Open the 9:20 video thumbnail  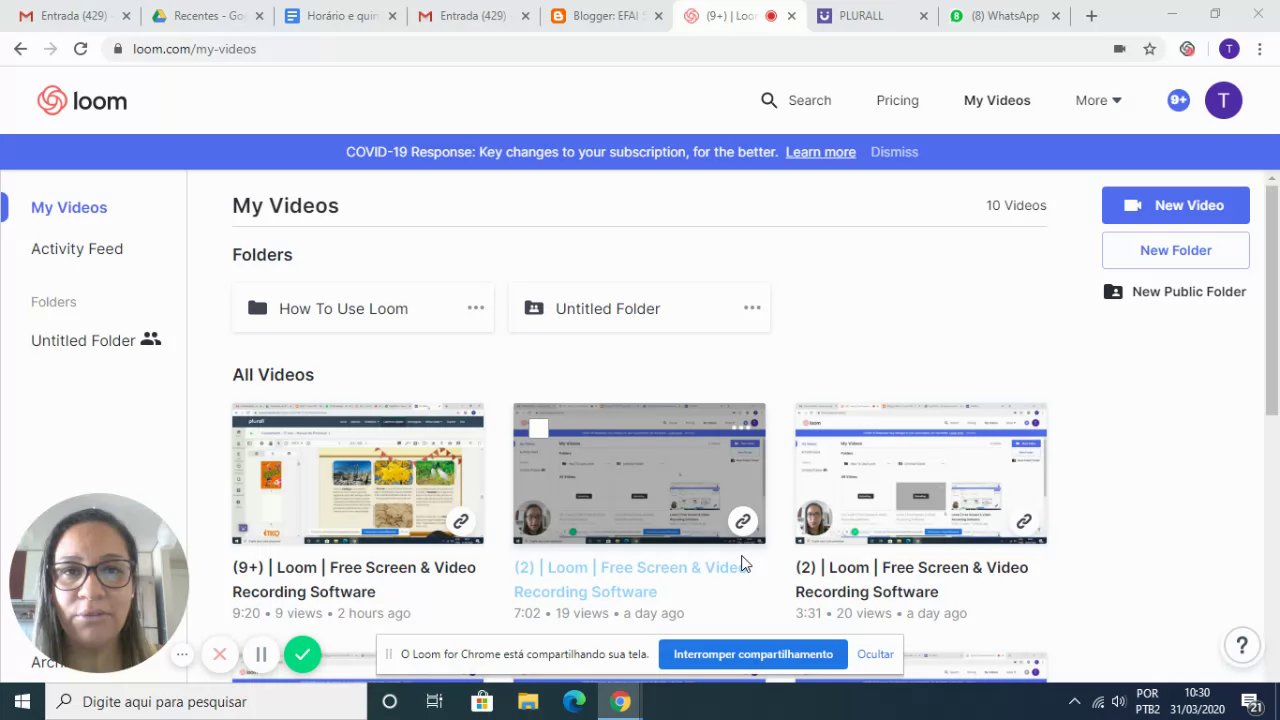tap(358, 474)
